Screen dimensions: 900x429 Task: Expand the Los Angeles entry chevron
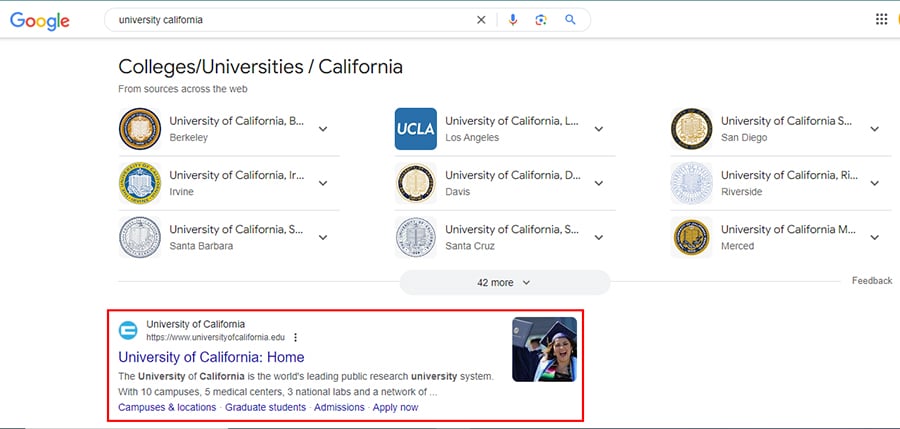coord(599,129)
